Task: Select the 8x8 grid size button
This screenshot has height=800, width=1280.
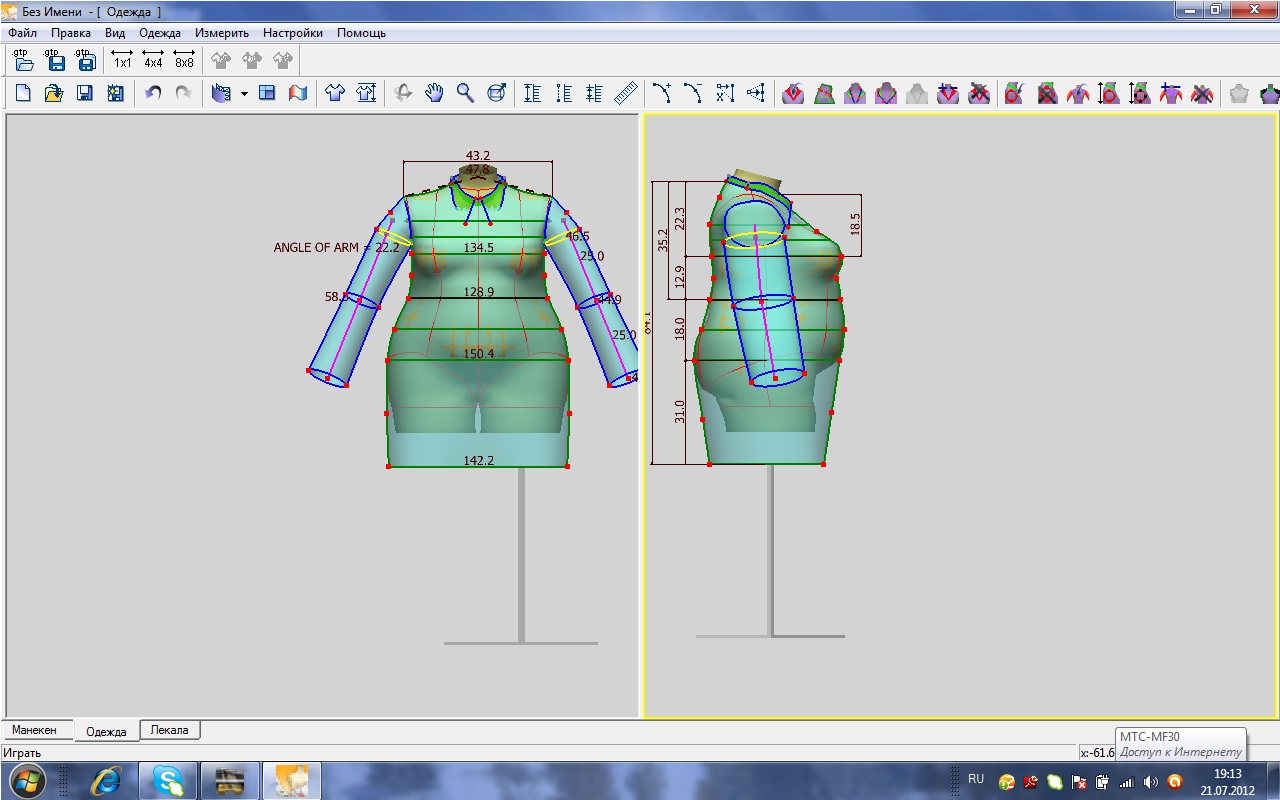Action: coord(184,60)
